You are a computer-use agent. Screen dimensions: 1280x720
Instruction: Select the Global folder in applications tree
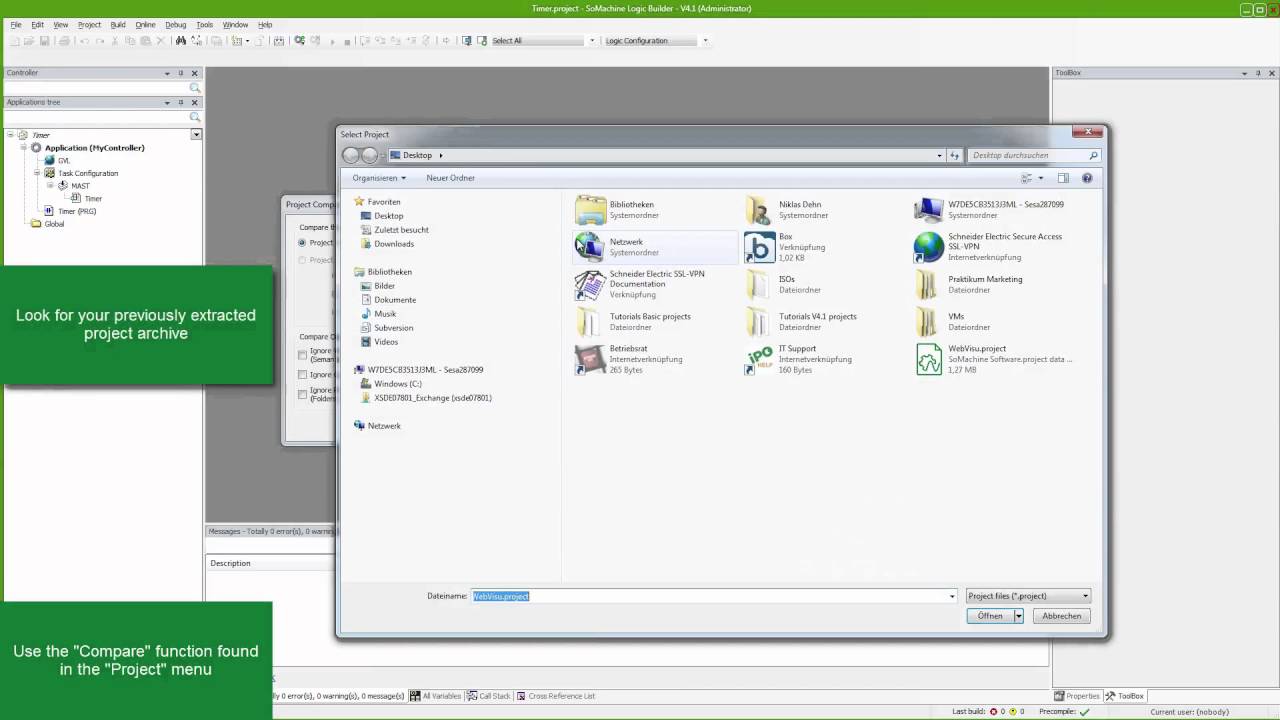tap(54, 224)
